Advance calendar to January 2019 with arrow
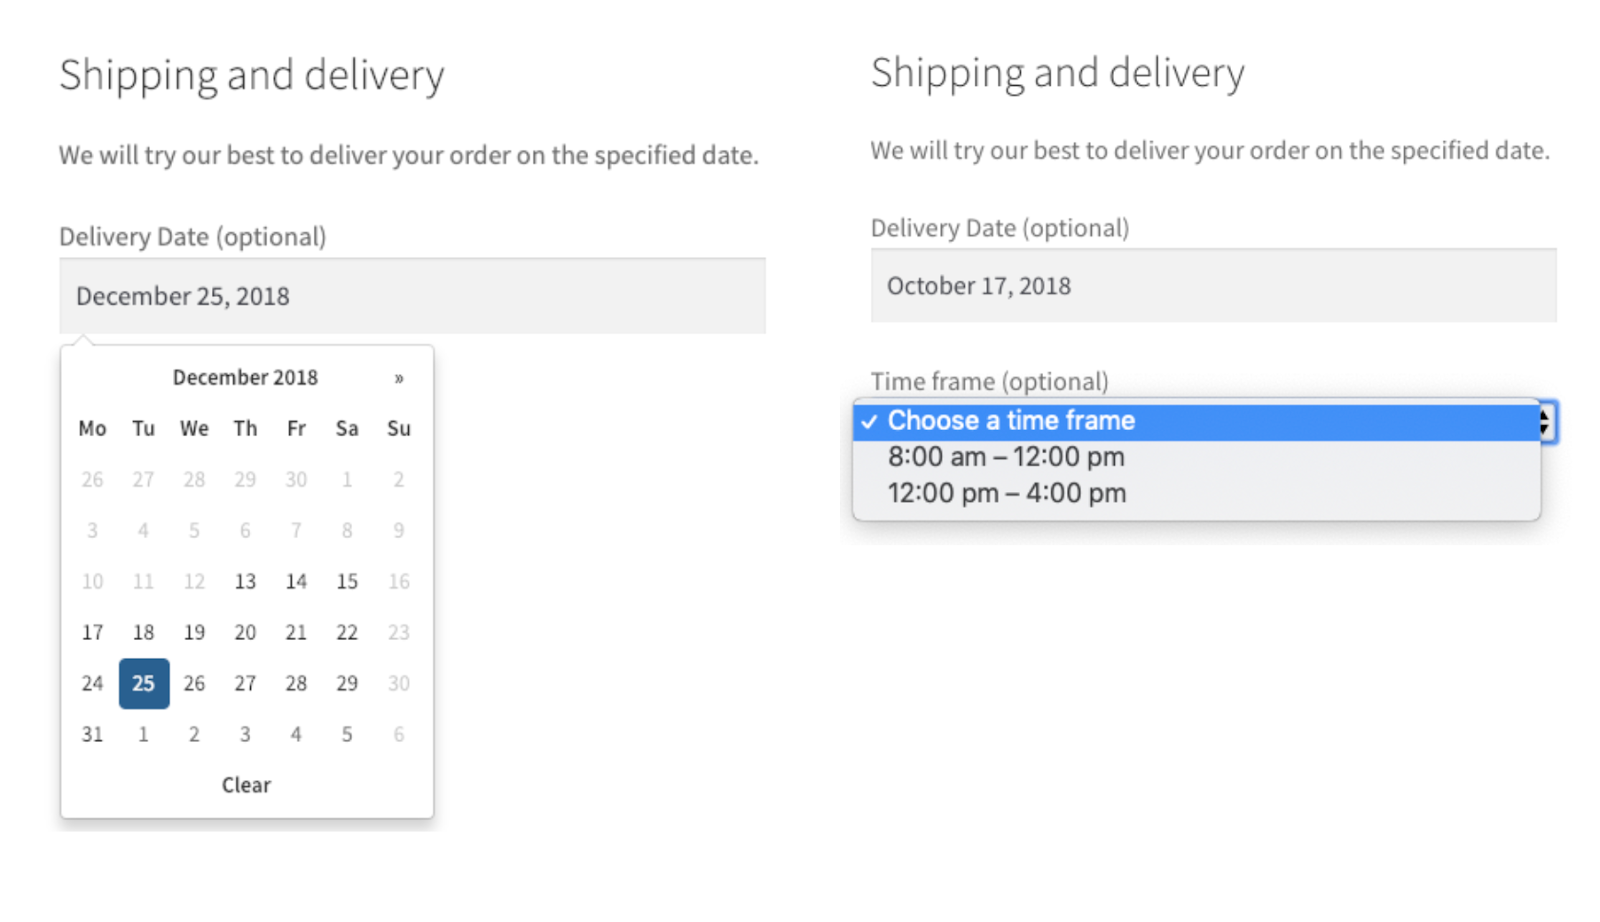 tap(399, 378)
